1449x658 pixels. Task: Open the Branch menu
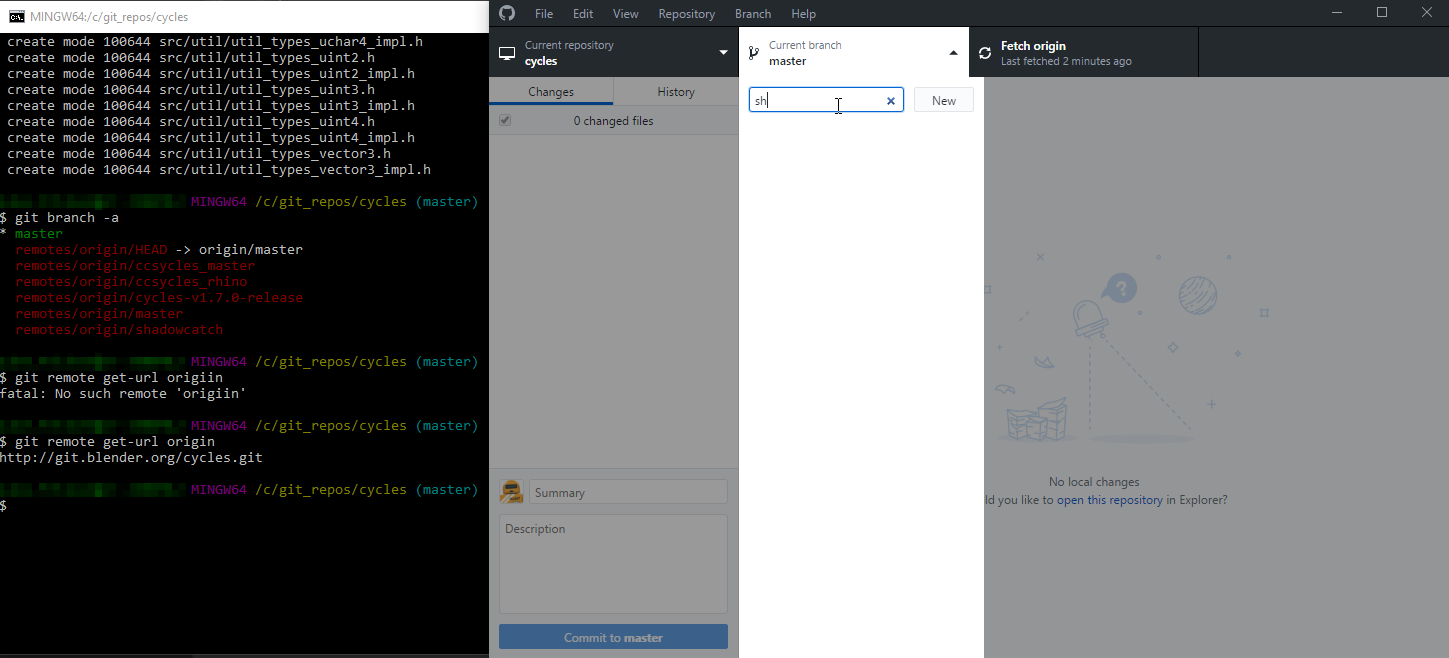[753, 14]
